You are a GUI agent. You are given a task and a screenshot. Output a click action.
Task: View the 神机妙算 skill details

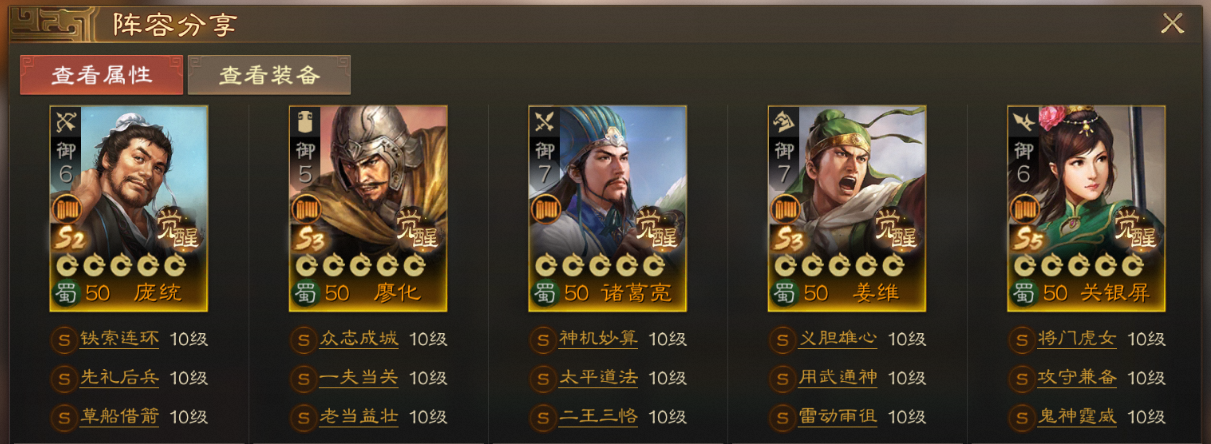pos(598,339)
